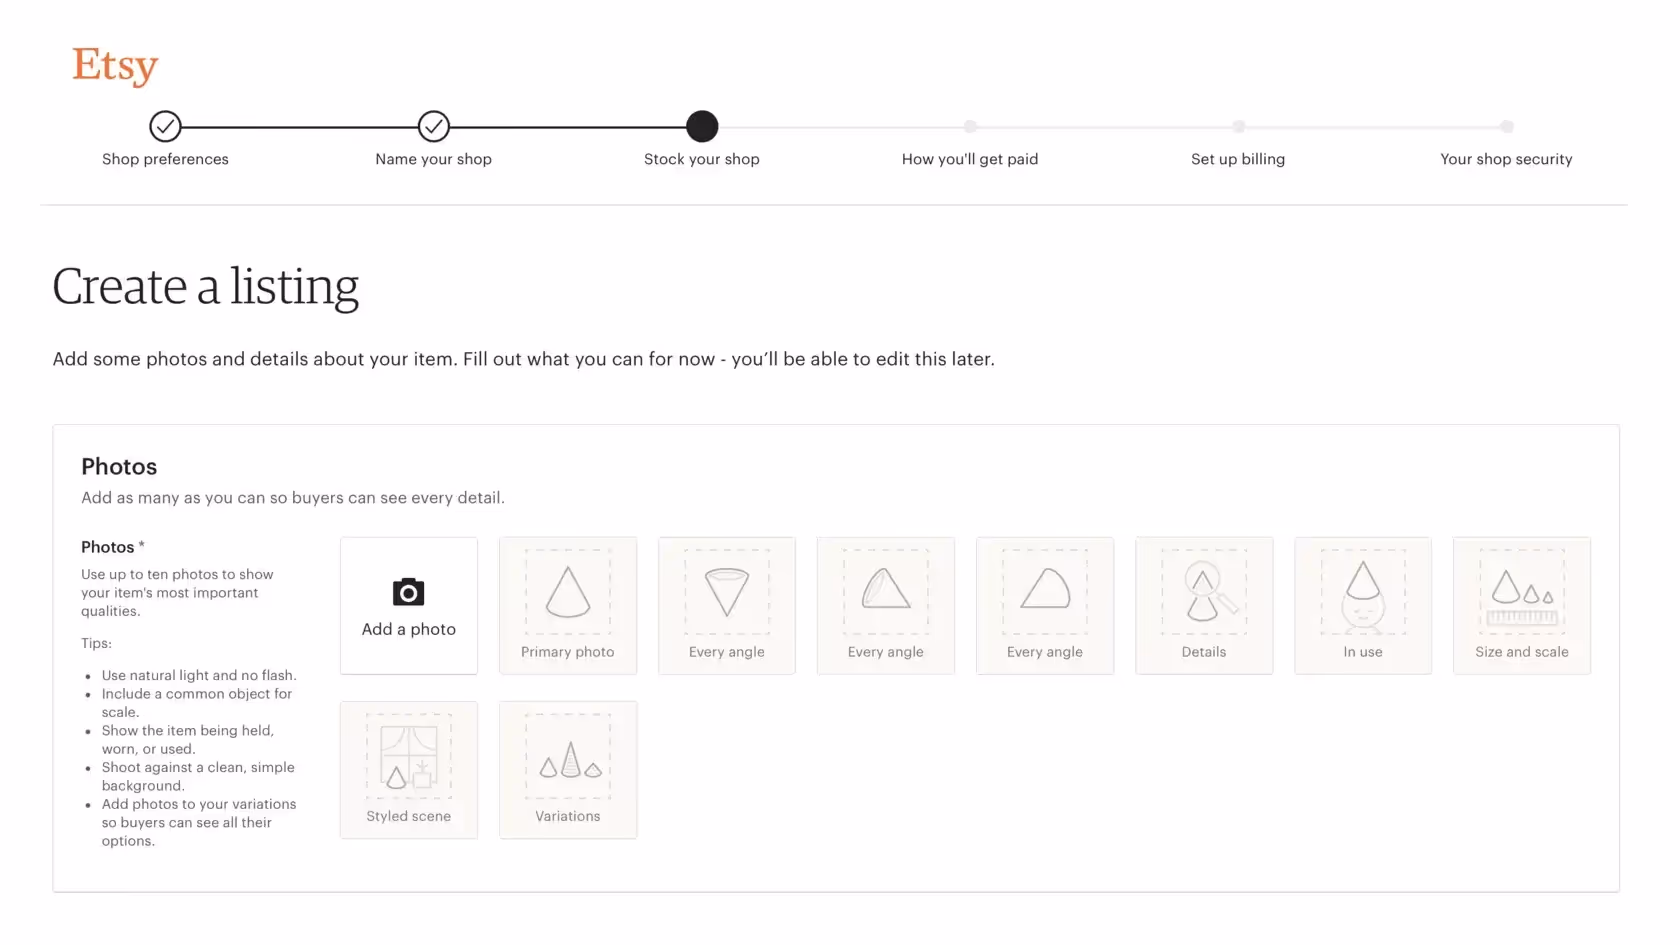Screen dimensions: 1680x945
Task: Navigate to Your shop security step
Action: (x=1506, y=127)
